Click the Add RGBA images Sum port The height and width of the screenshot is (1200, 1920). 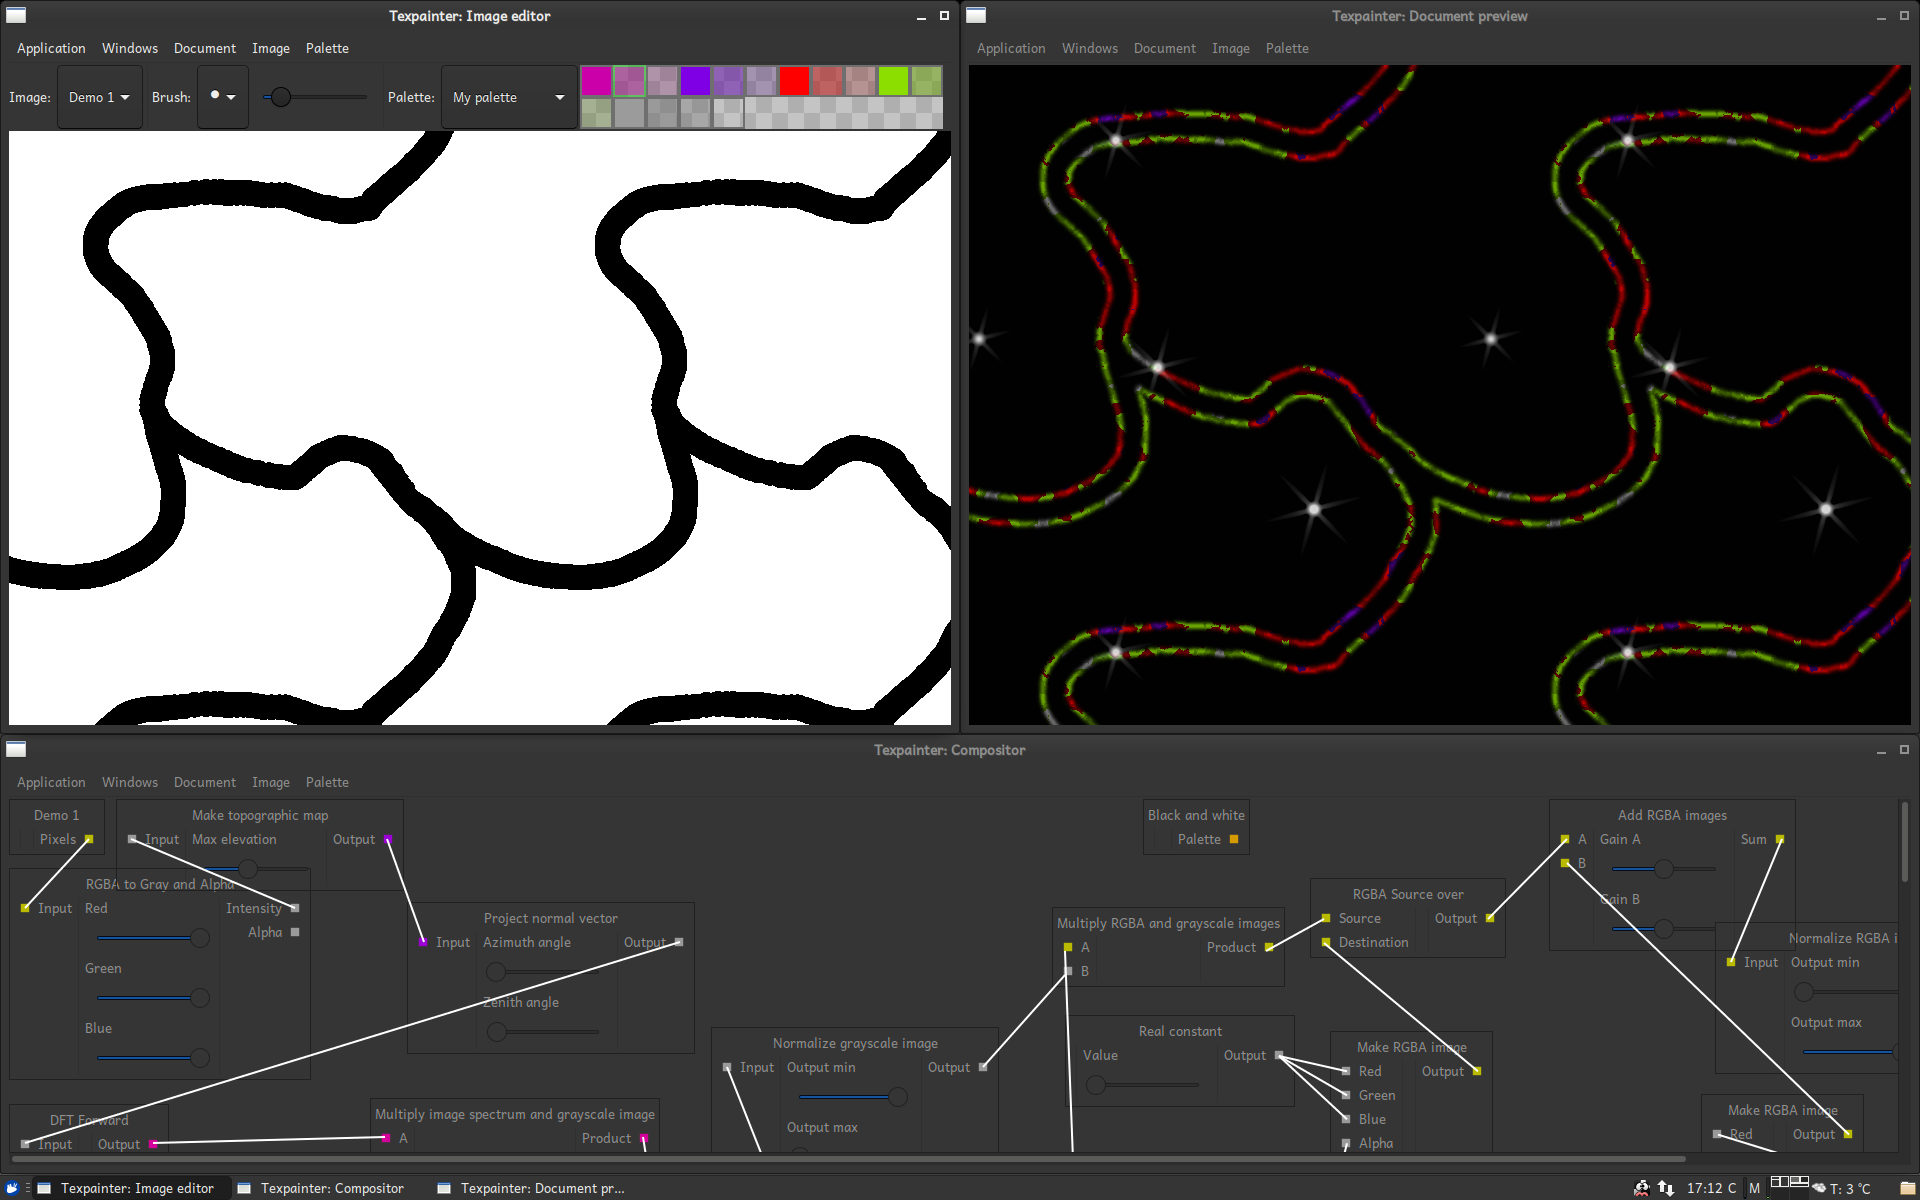pyautogui.click(x=1780, y=840)
